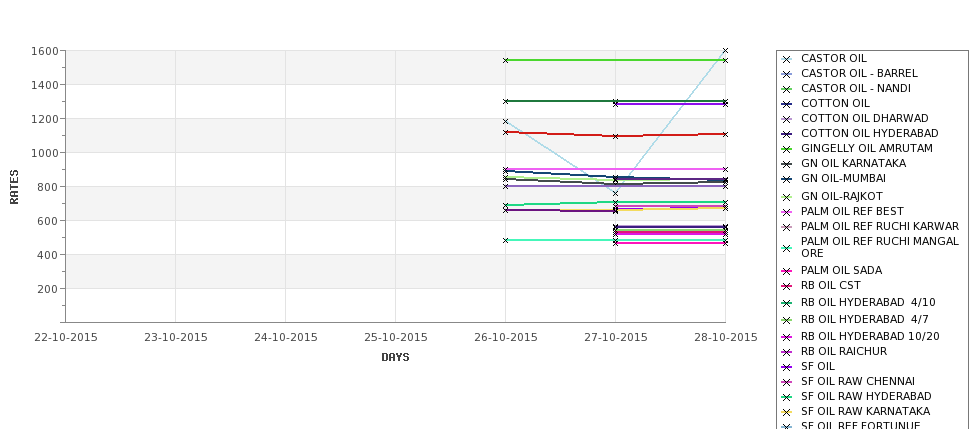Click the PALM OIL REF RUCHI MANGALORE label

coord(880,247)
